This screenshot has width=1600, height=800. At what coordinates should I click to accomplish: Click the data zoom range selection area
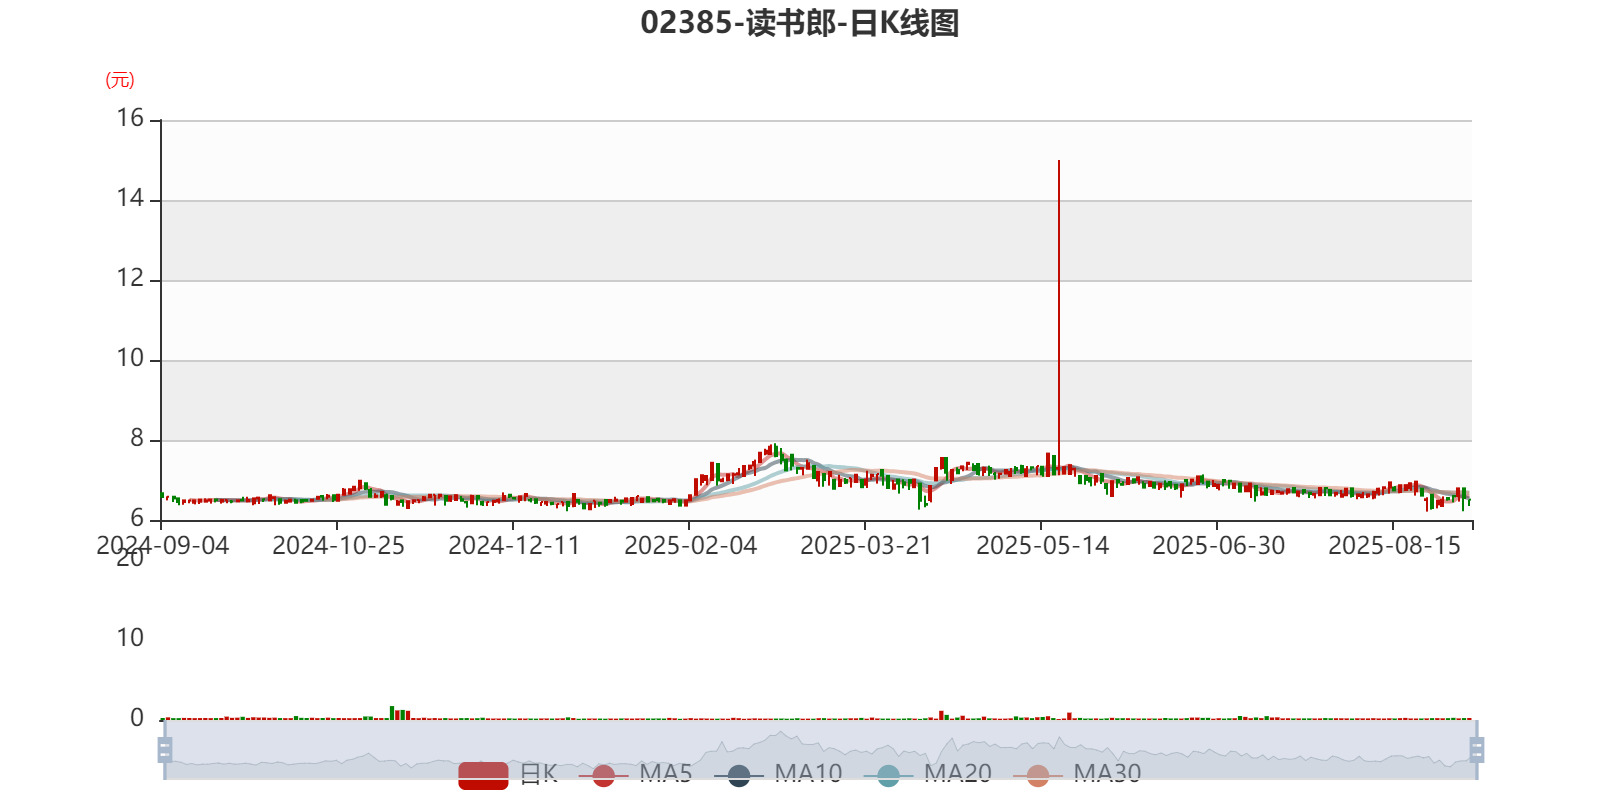[x=820, y=749]
